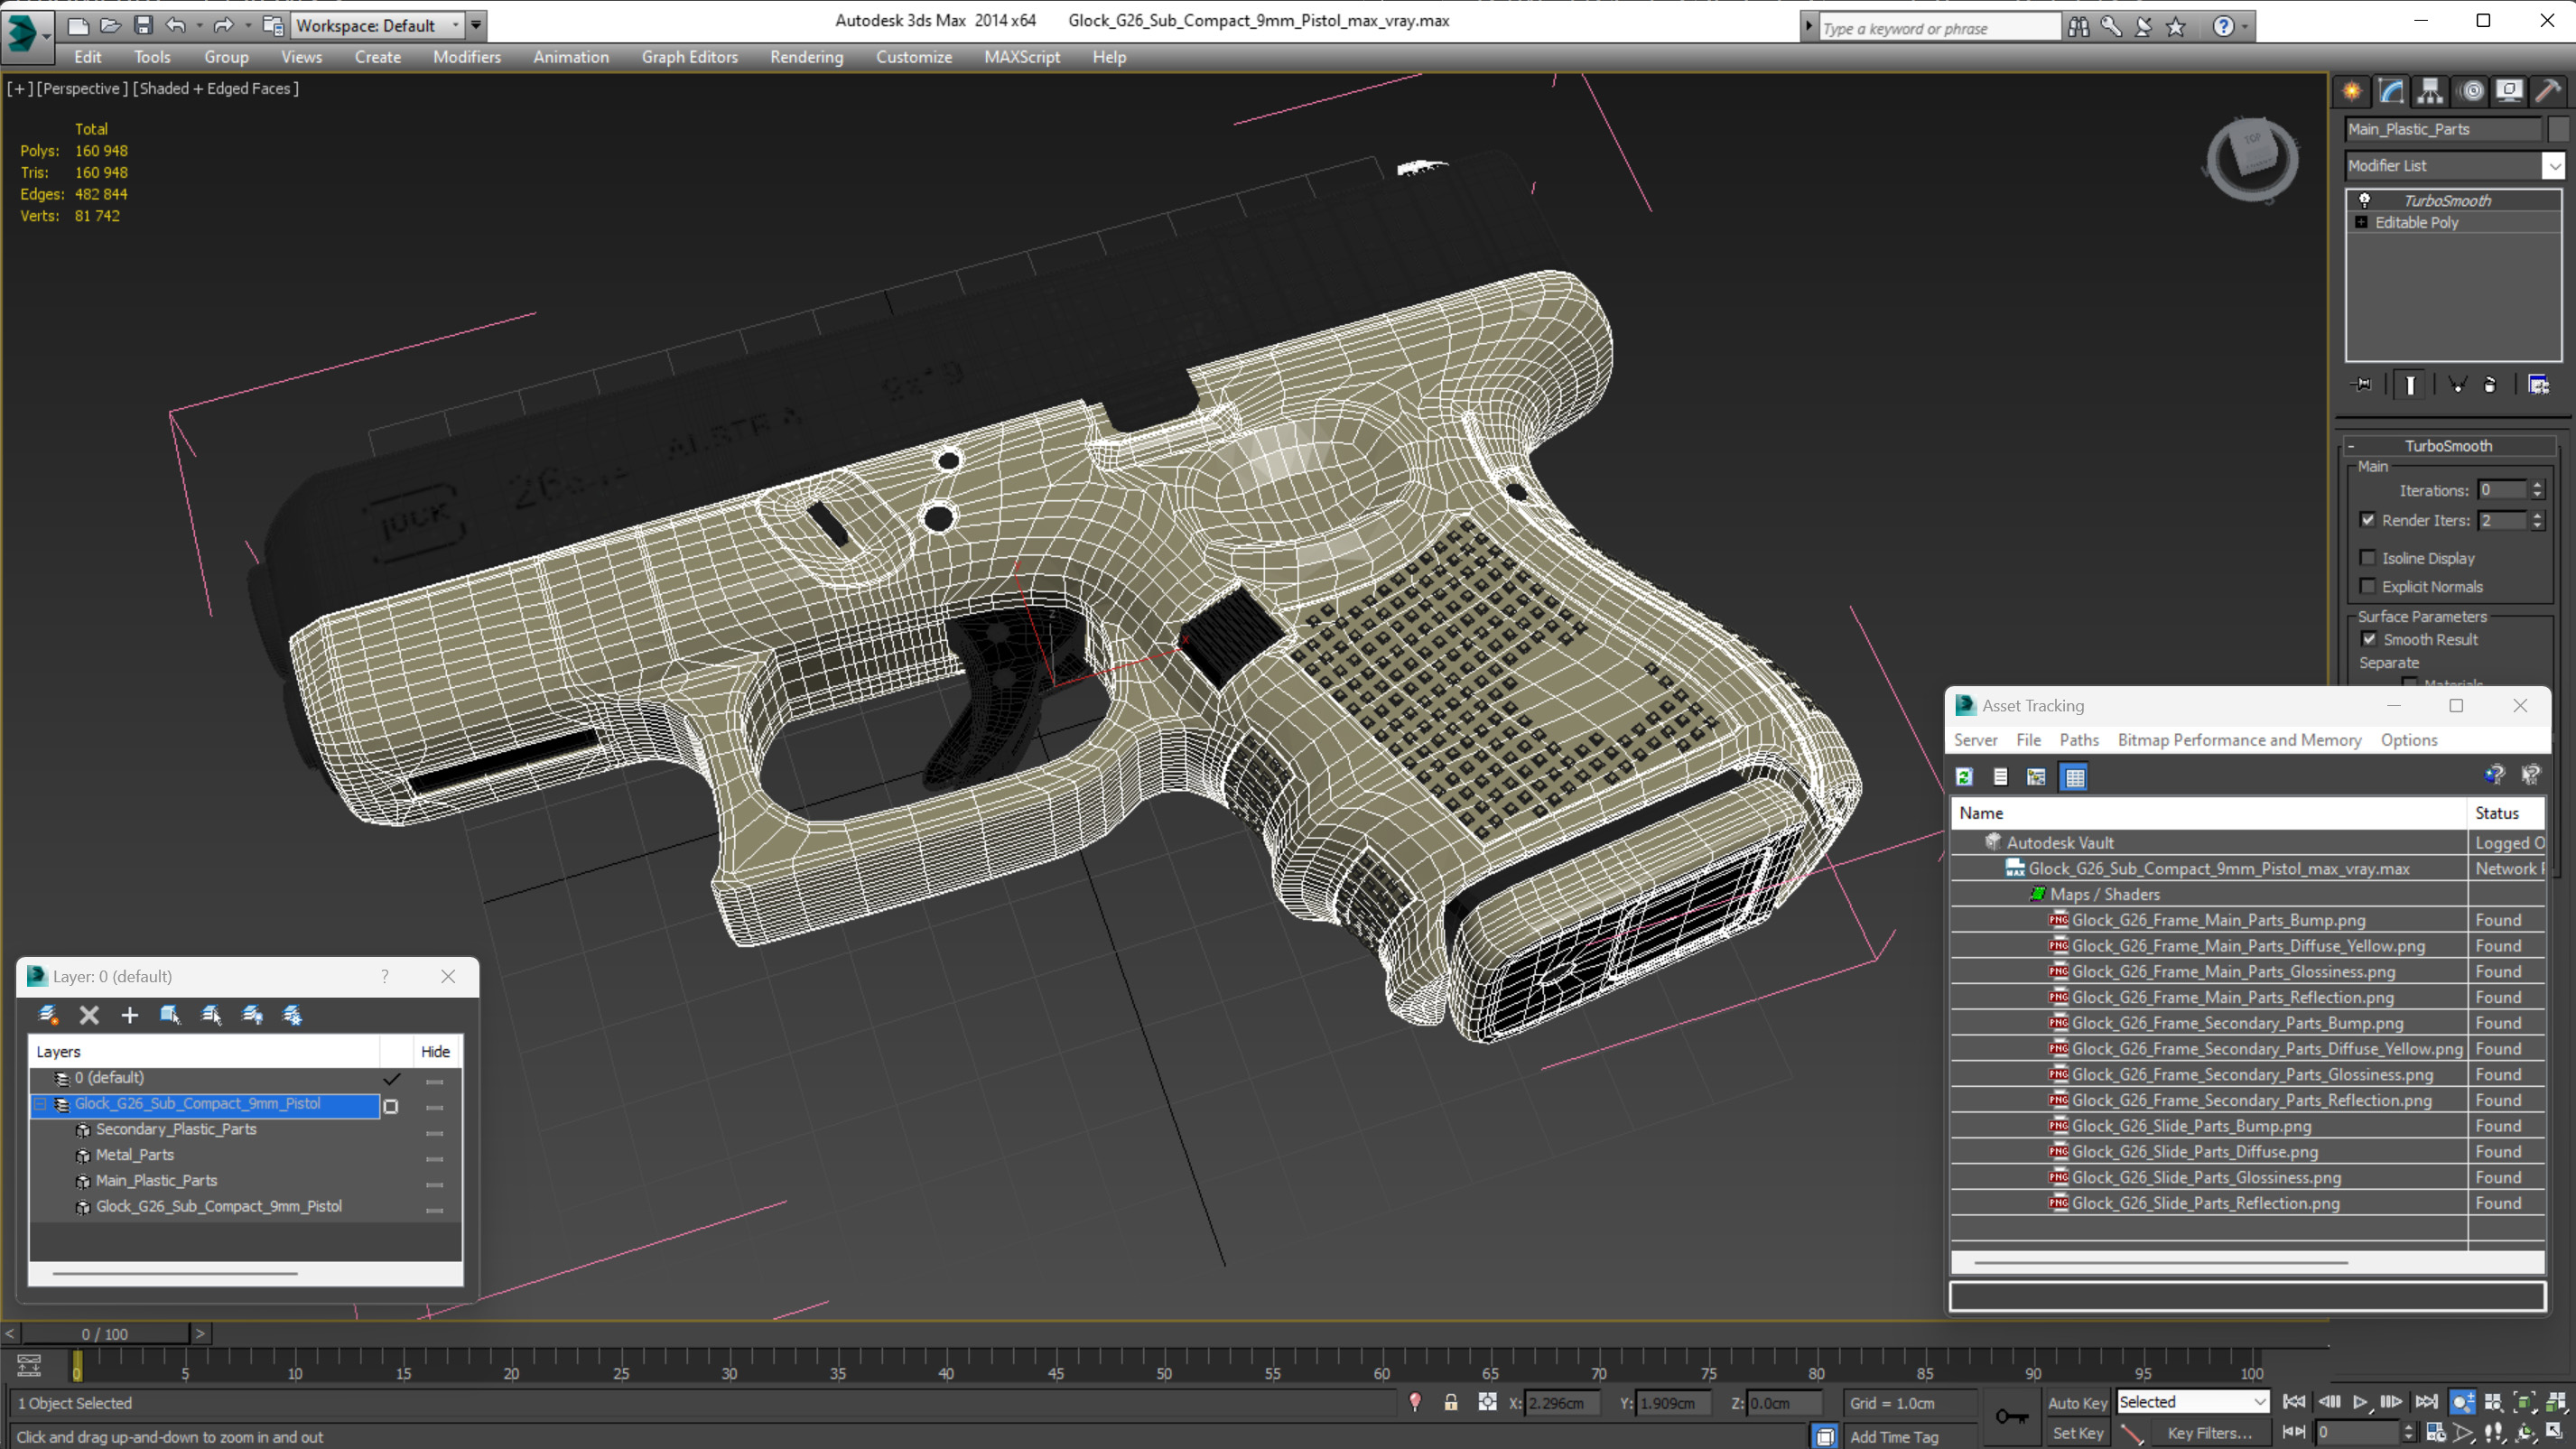The image size is (2576, 1449).
Task: Click the Layer dialog horizontal scrollbar
Action: (x=175, y=1273)
